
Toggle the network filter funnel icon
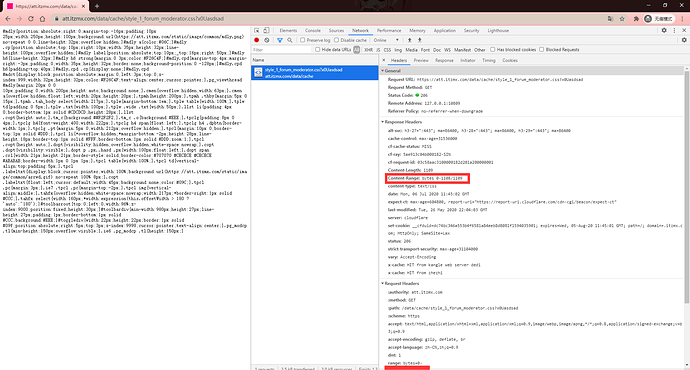point(279,40)
